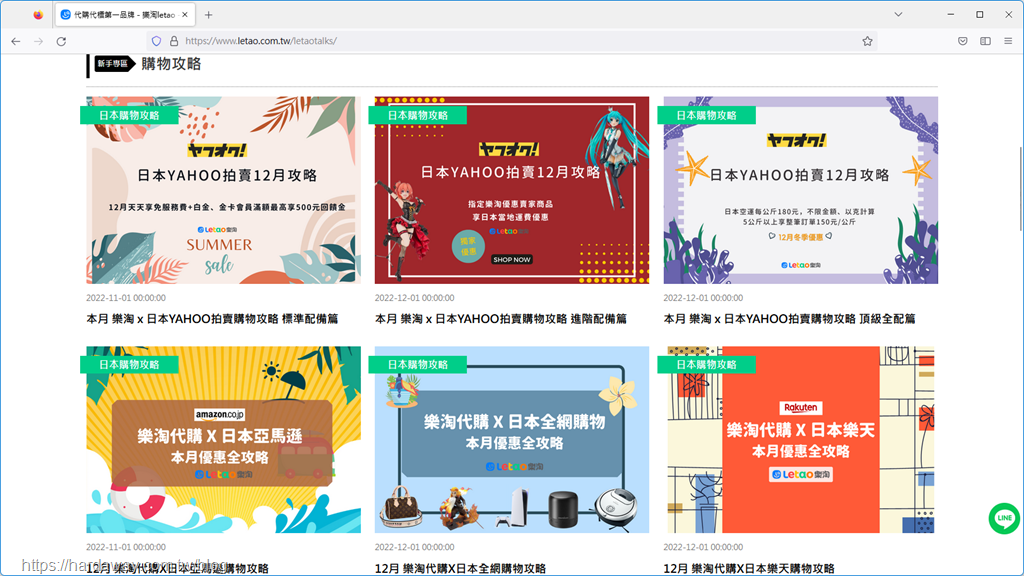View site security padlock info

[x=174, y=41]
